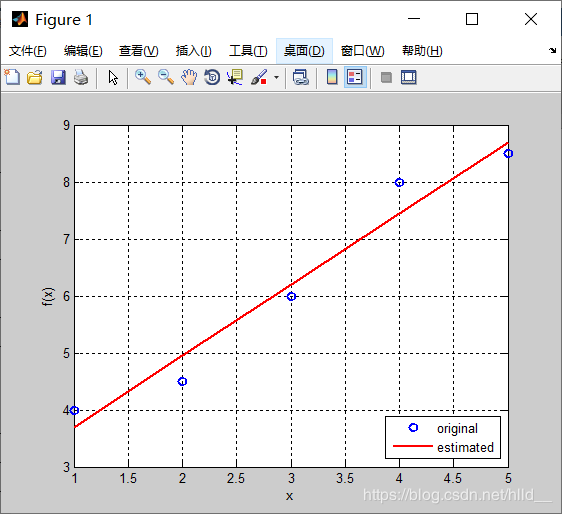Click the Open File folder icon
562x514 pixels.
pos(35,77)
